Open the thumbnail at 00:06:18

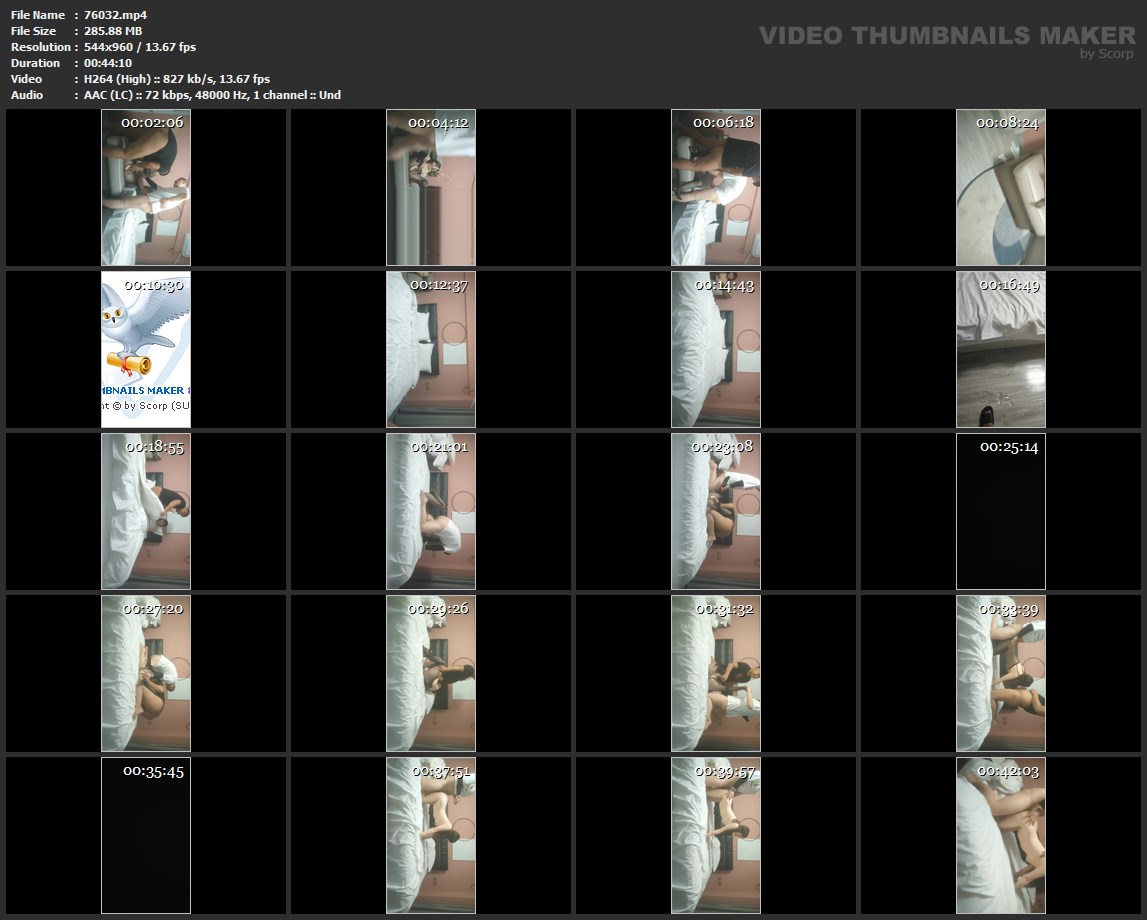[716, 188]
